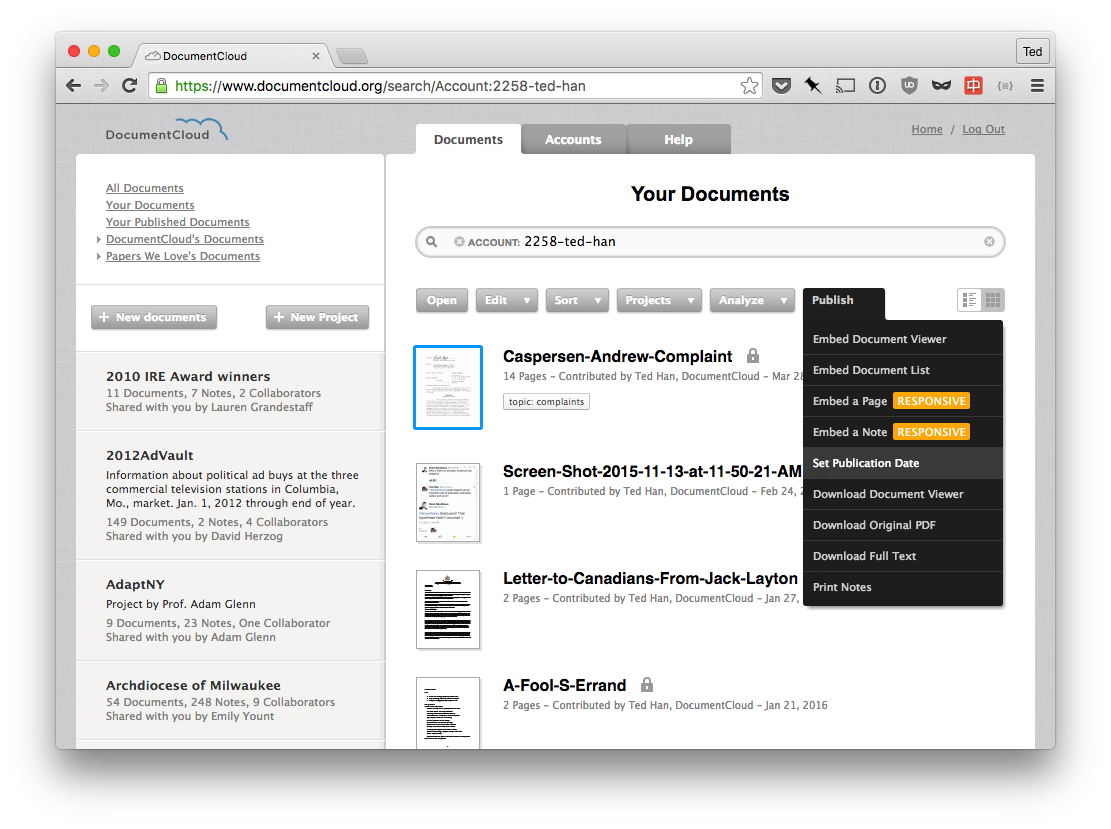Open the Sort dropdown menu
The image size is (1111, 829).
pyautogui.click(x=577, y=300)
